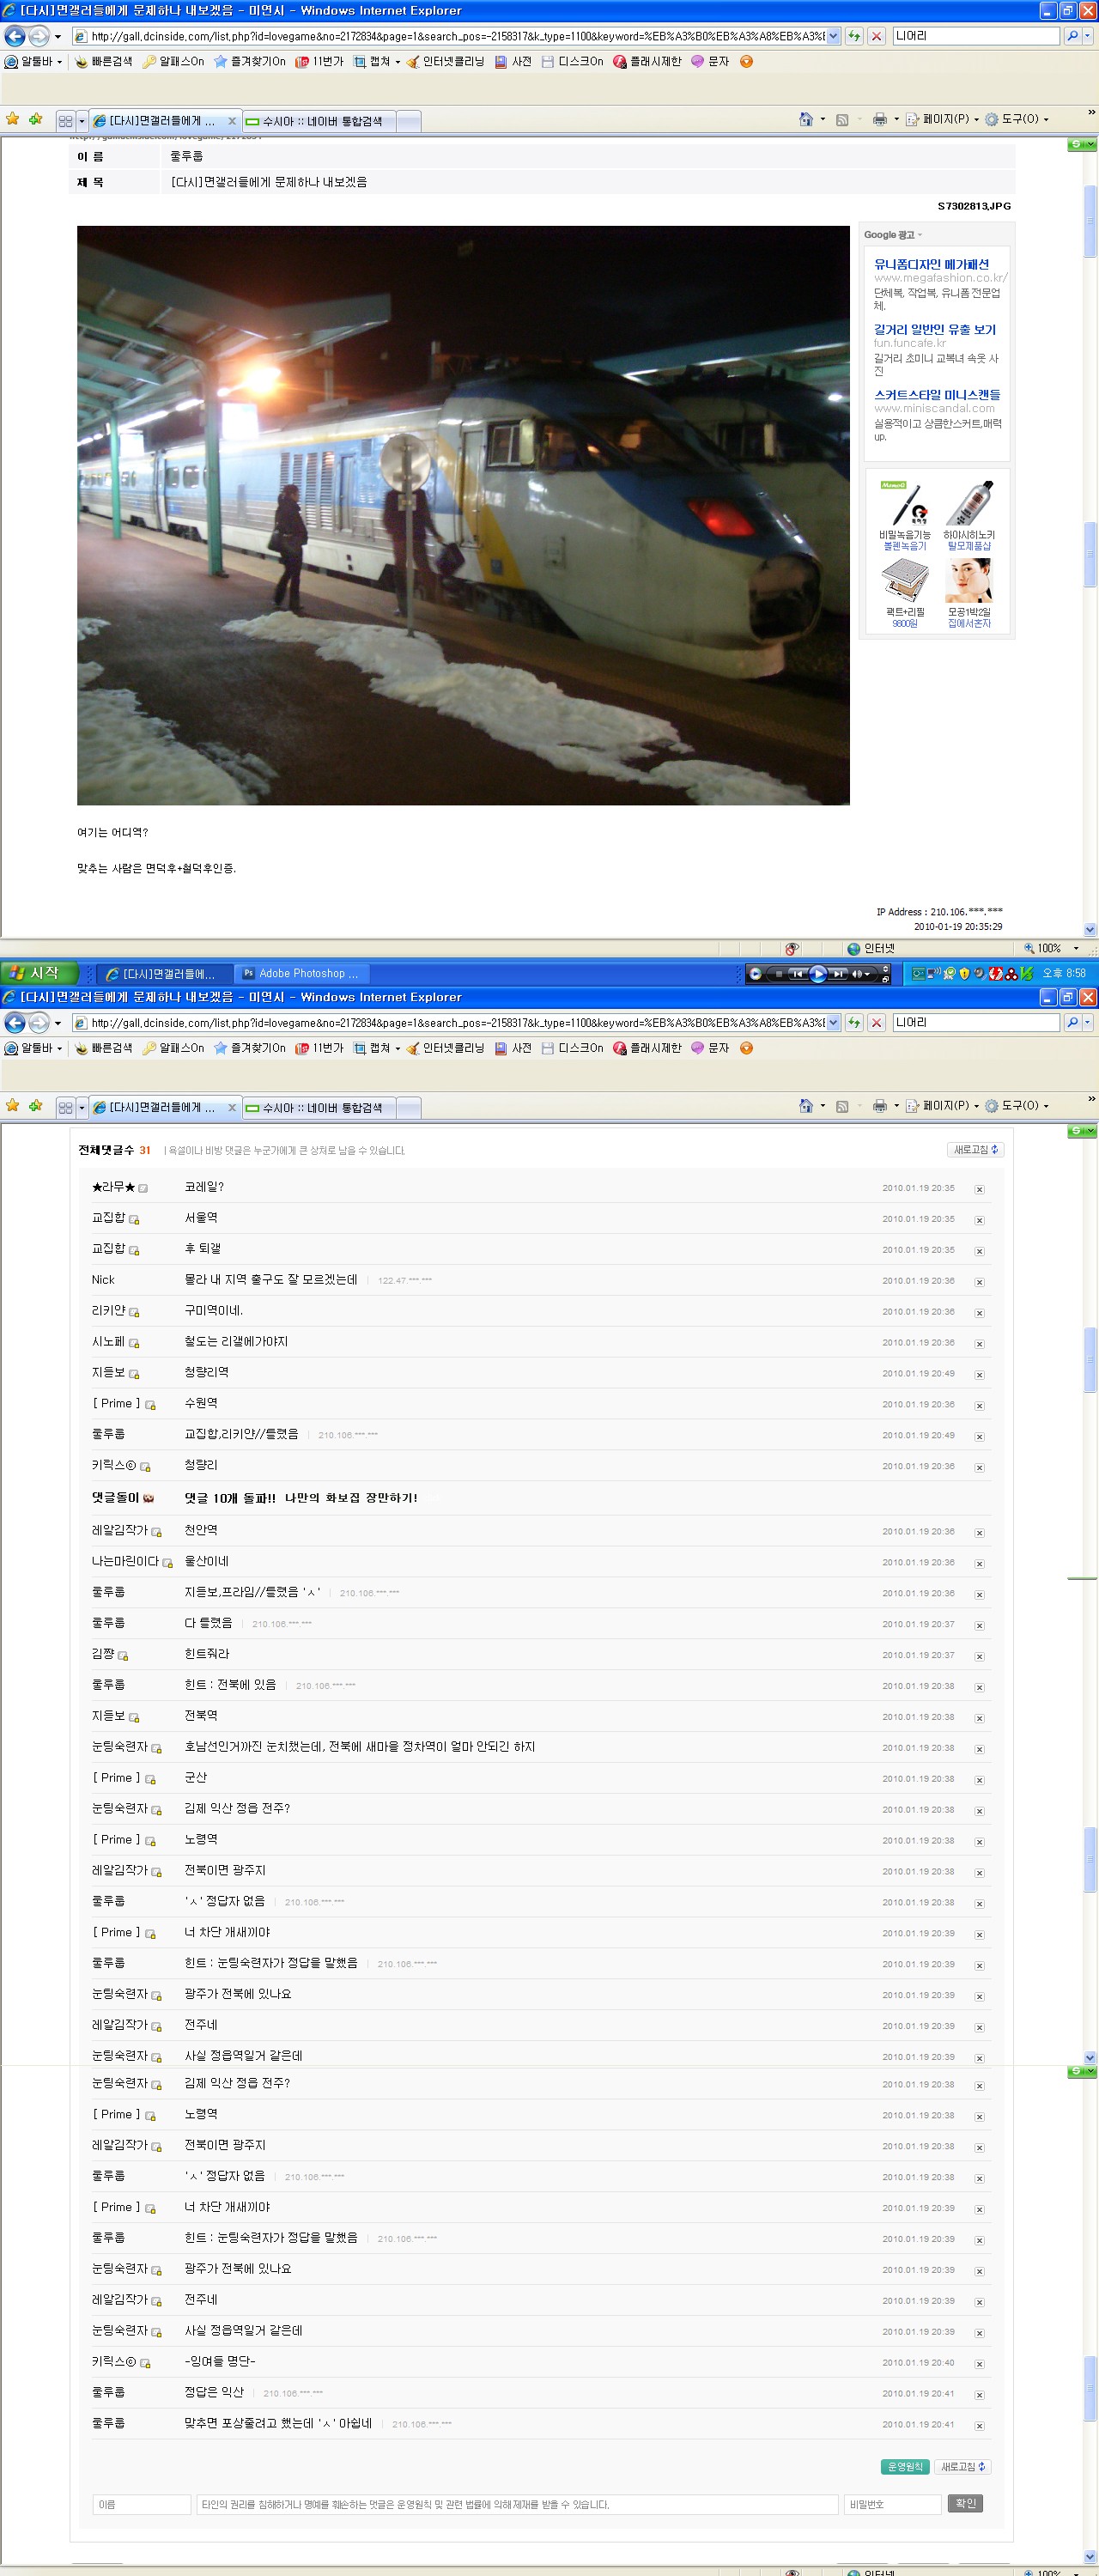This screenshot has height=2576, width=1099.
Task: Toggle 디스크On in train photo window toolbar
Action: pyautogui.click(x=572, y=62)
